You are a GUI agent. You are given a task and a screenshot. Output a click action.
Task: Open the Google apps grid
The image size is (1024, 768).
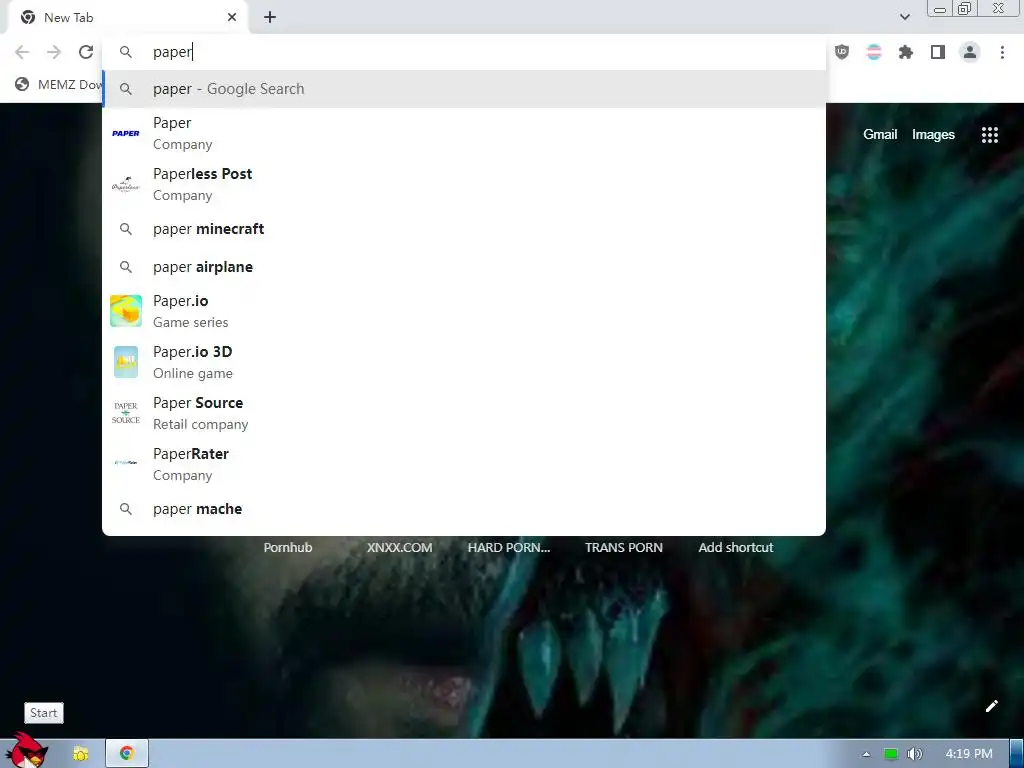990,135
